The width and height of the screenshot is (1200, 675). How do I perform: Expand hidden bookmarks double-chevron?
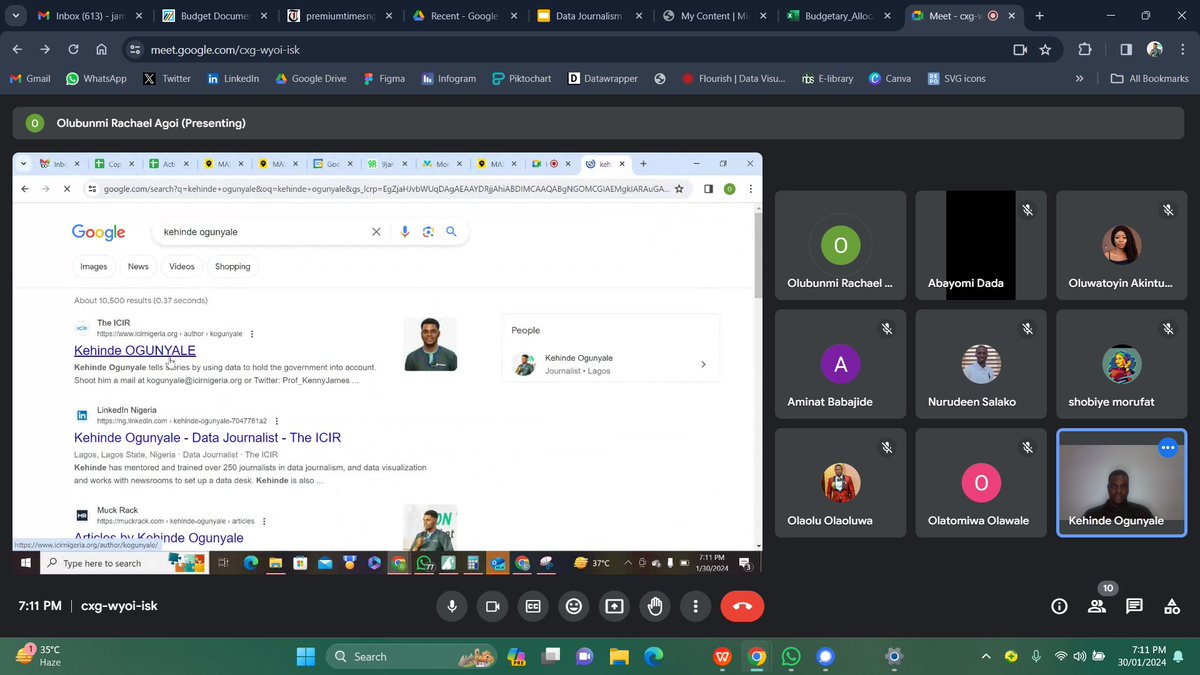pyautogui.click(x=1079, y=78)
